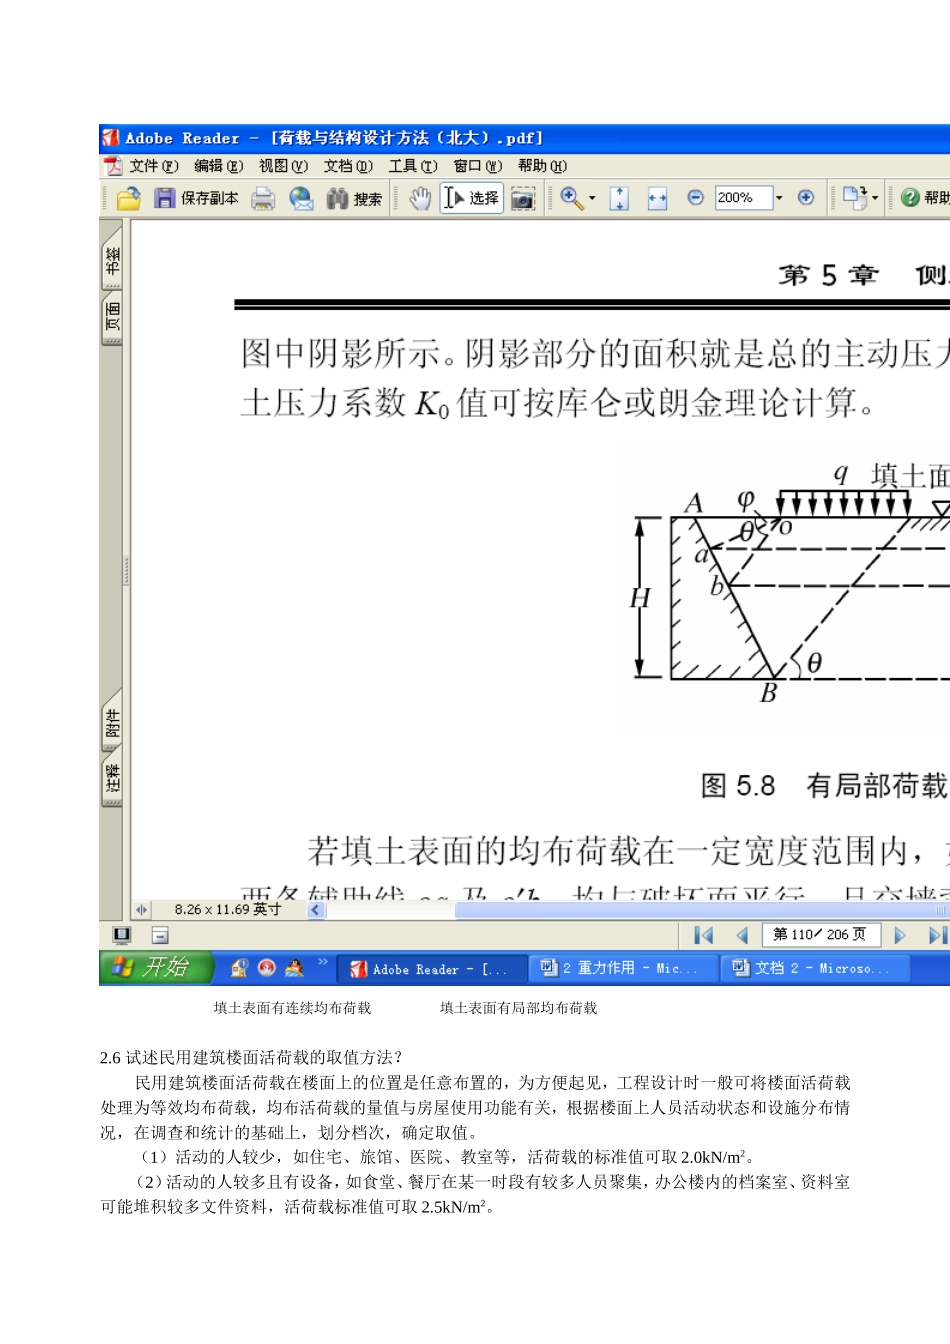Open the 书签 bookmarks side tab

click(112, 262)
